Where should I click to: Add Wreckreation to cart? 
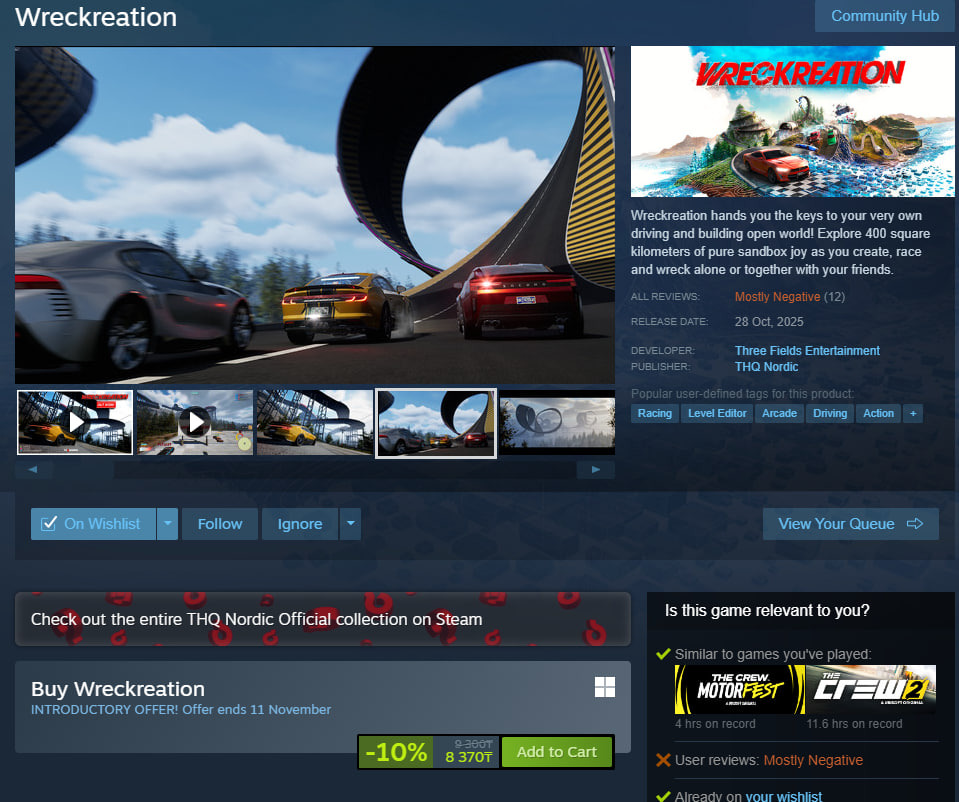click(557, 752)
